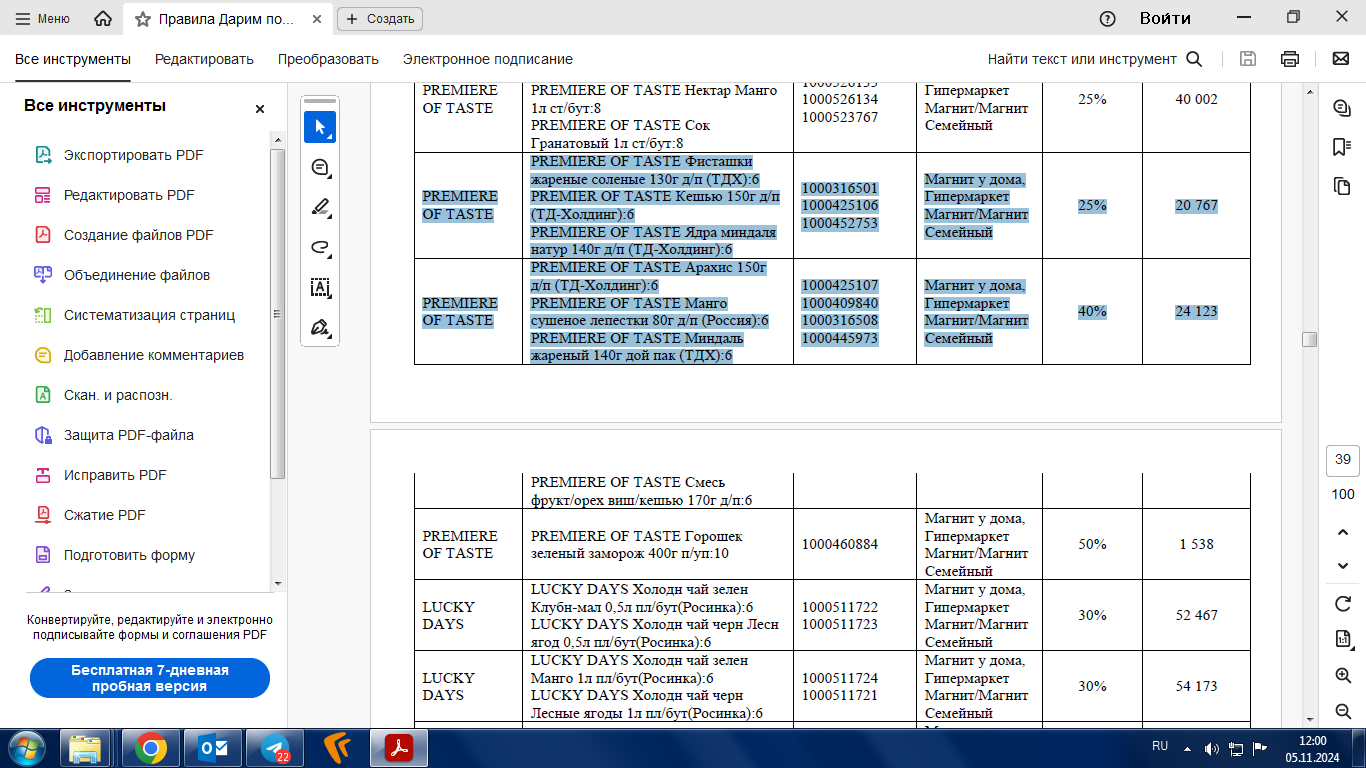Image resolution: width=1366 pixels, height=768 pixels.
Task: Open Telegram from the taskbar
Action: (x=274, y=748)
